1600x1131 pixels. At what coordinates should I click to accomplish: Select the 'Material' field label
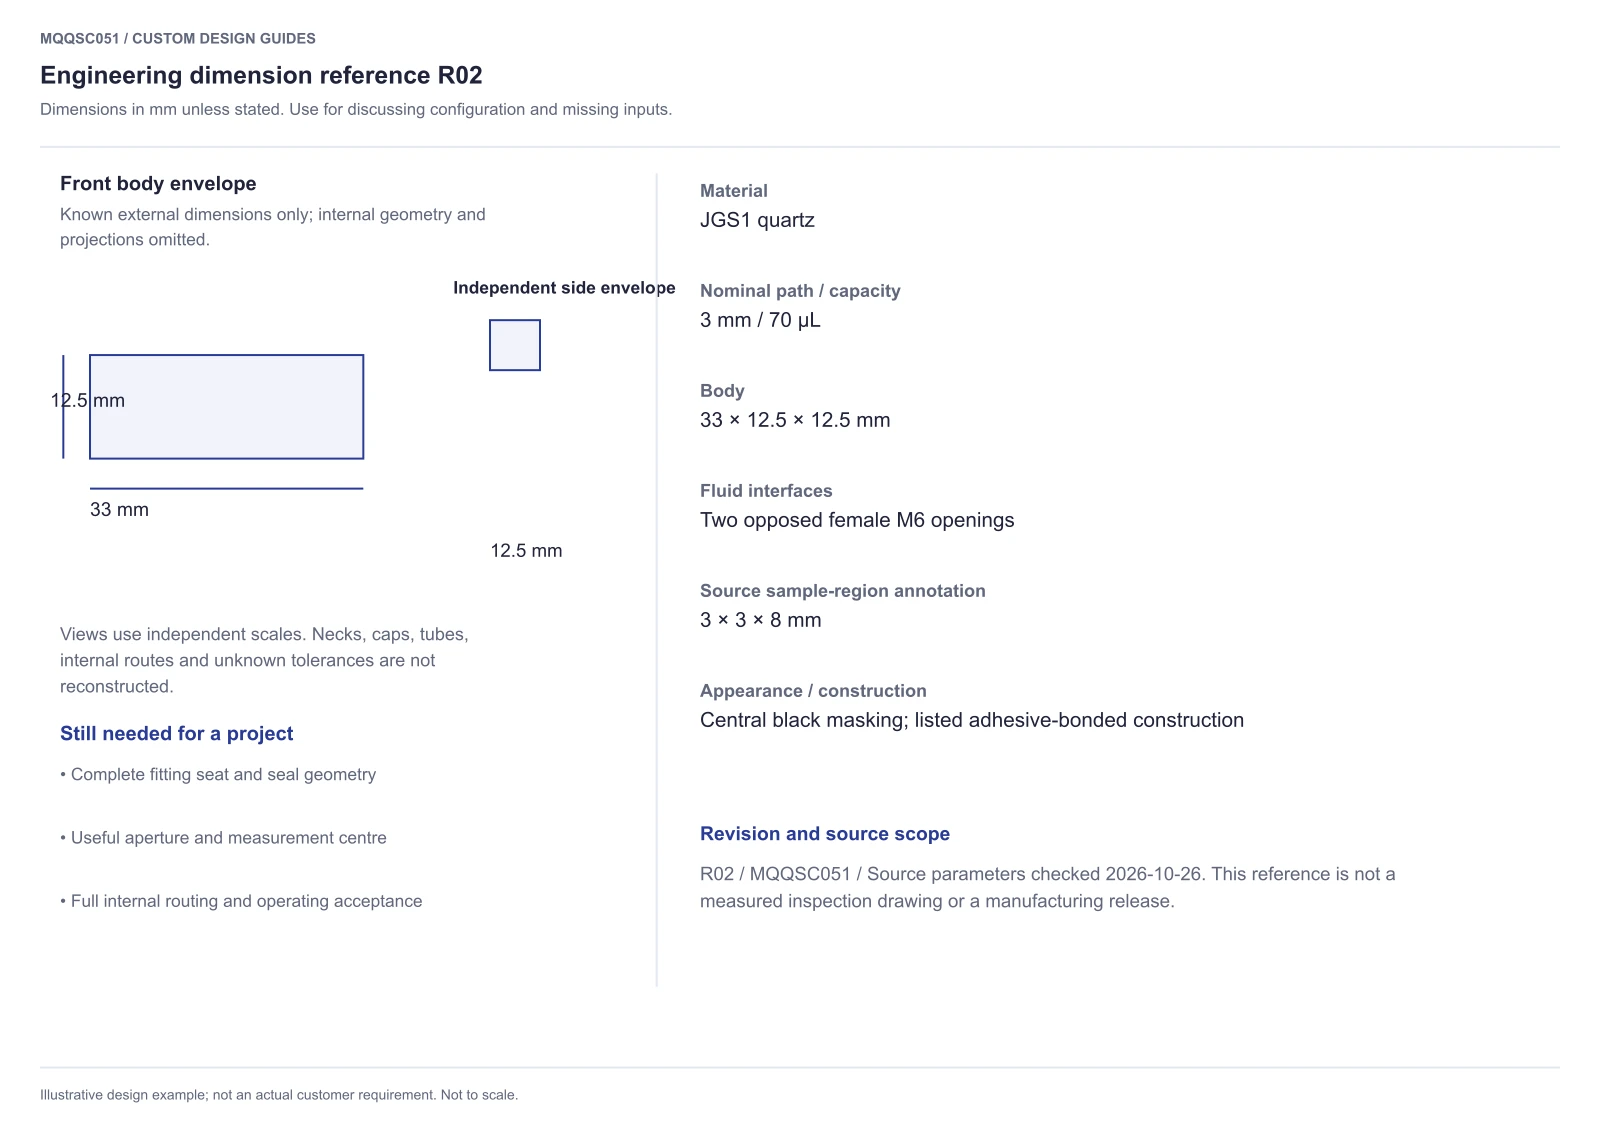(734, 191)
